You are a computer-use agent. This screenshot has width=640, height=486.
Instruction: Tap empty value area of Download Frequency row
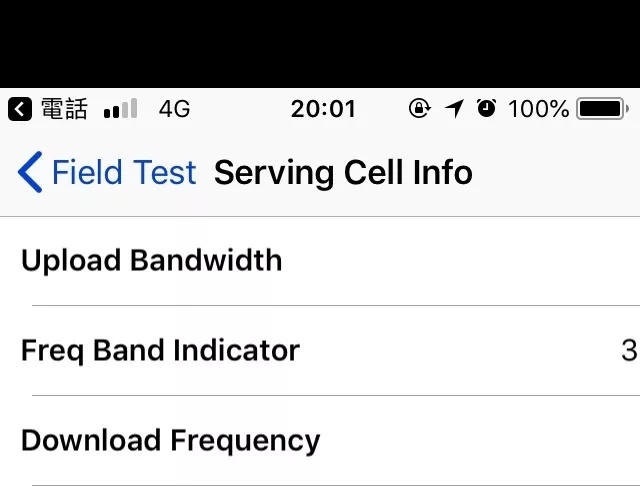(500, 441)
